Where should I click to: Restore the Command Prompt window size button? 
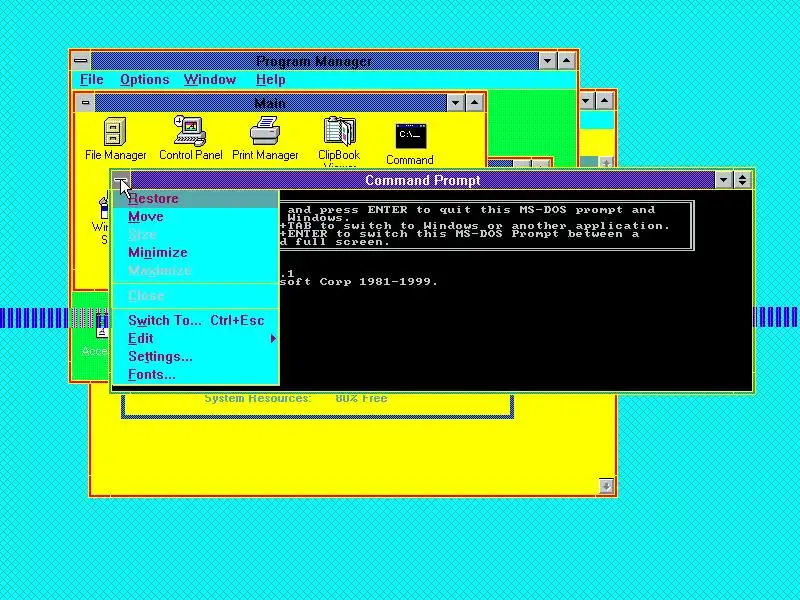(742, 180)
